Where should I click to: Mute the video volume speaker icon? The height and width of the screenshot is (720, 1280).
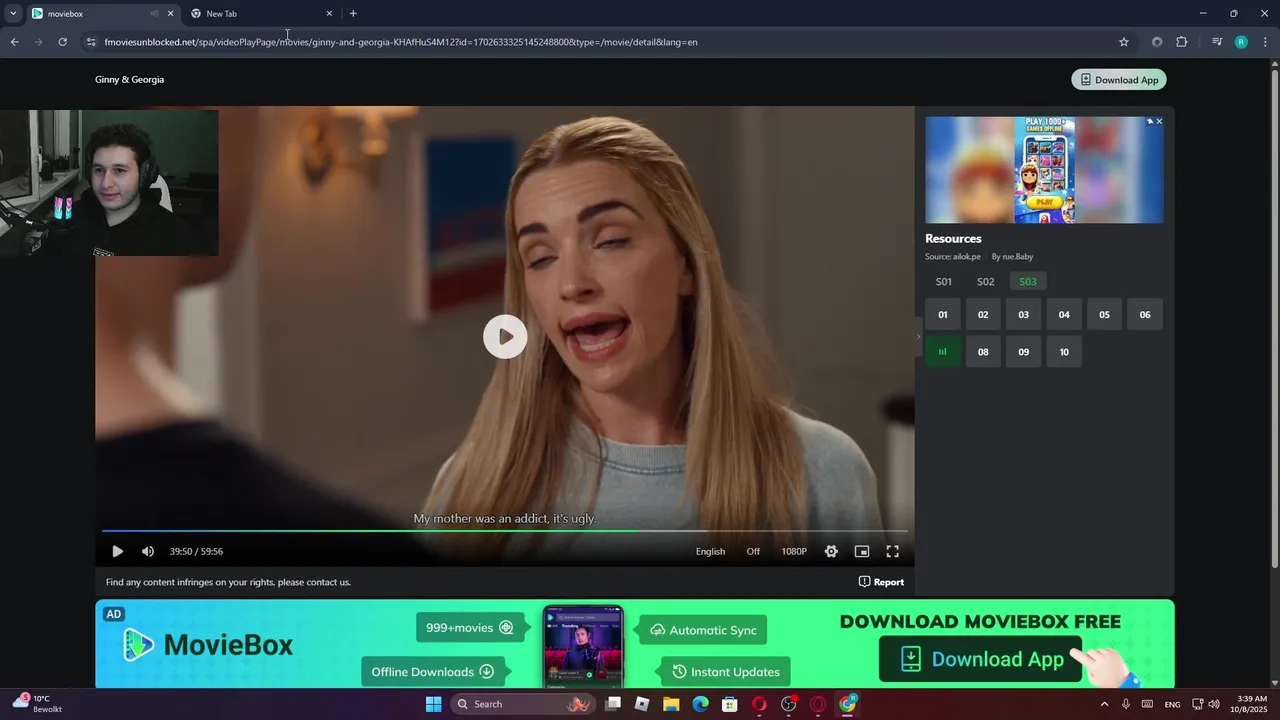click(x=148, y=551)
